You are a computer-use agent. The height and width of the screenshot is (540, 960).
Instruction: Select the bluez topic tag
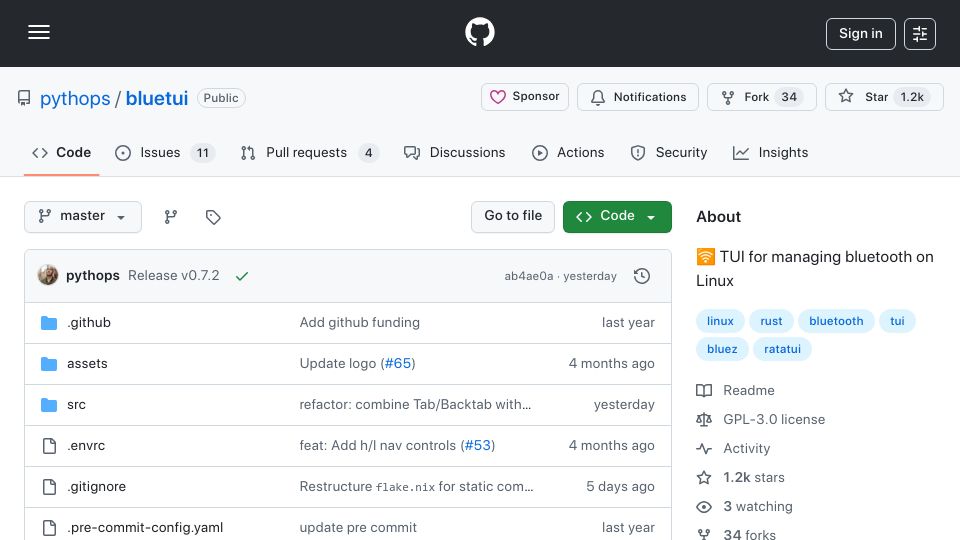point(722,349)
